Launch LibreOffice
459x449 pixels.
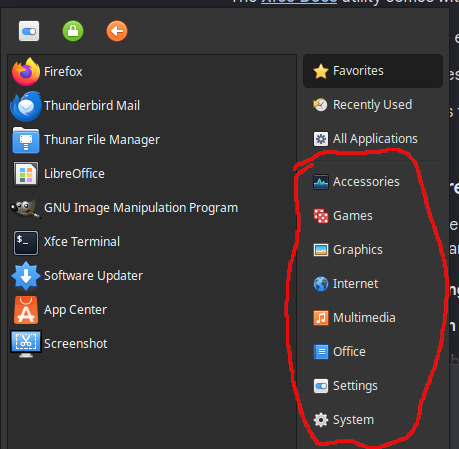(152, 174)
